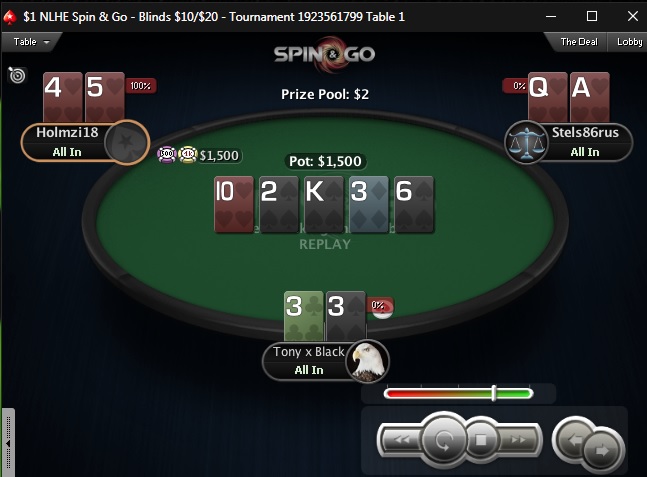Stop the replay playback

(x=481, y=440)
